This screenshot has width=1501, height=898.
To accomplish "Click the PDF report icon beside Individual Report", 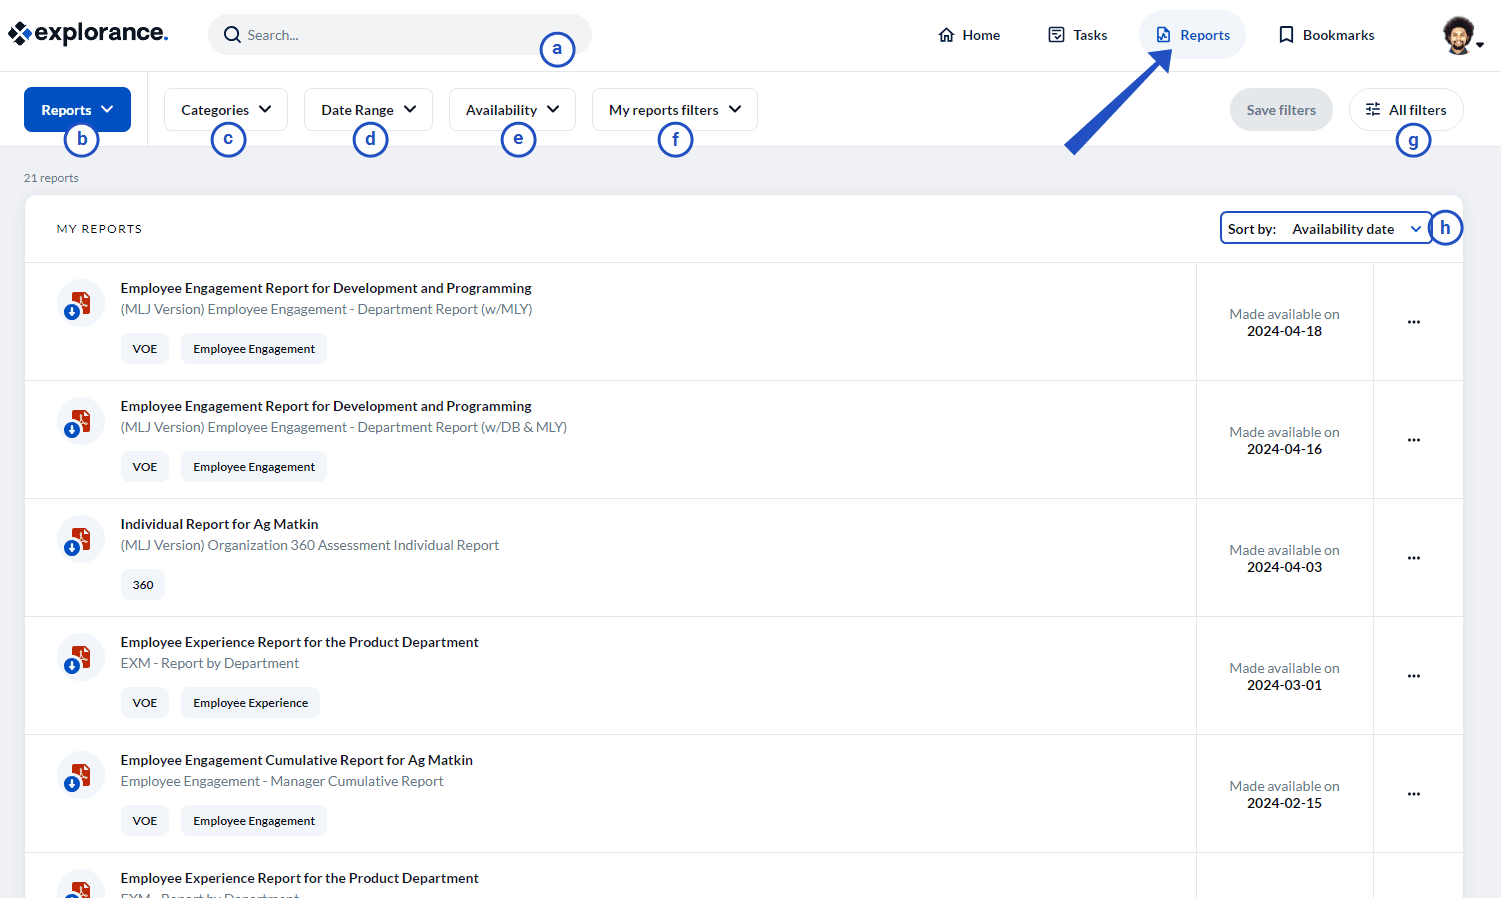I will click(80, 538).
